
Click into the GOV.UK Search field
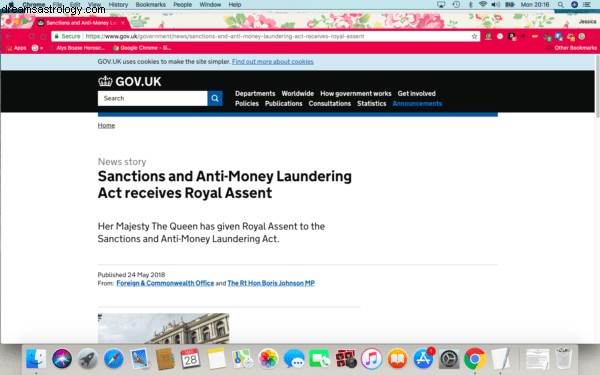[x=153, y=98]
